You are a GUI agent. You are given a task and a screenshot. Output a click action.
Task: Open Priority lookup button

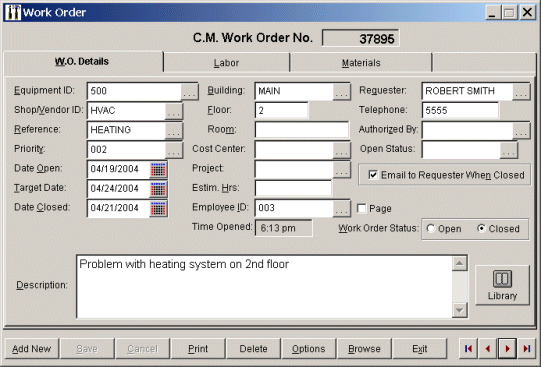tap(174, 150)
